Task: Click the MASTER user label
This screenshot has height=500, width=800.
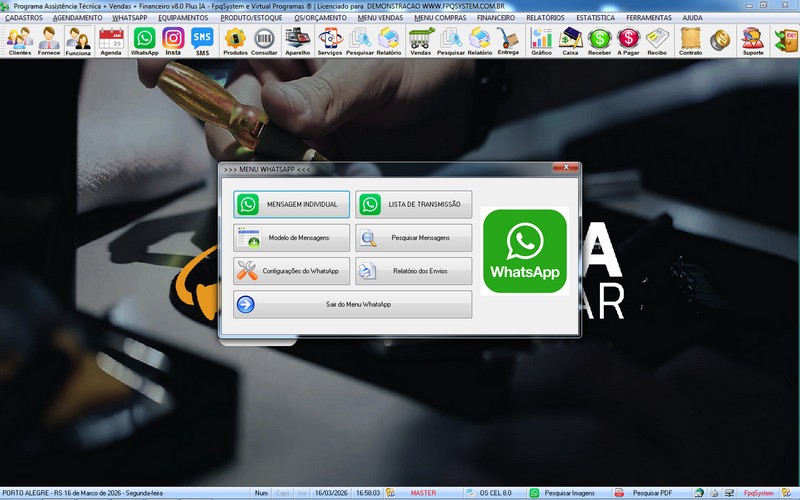Action: coord(423,493)
